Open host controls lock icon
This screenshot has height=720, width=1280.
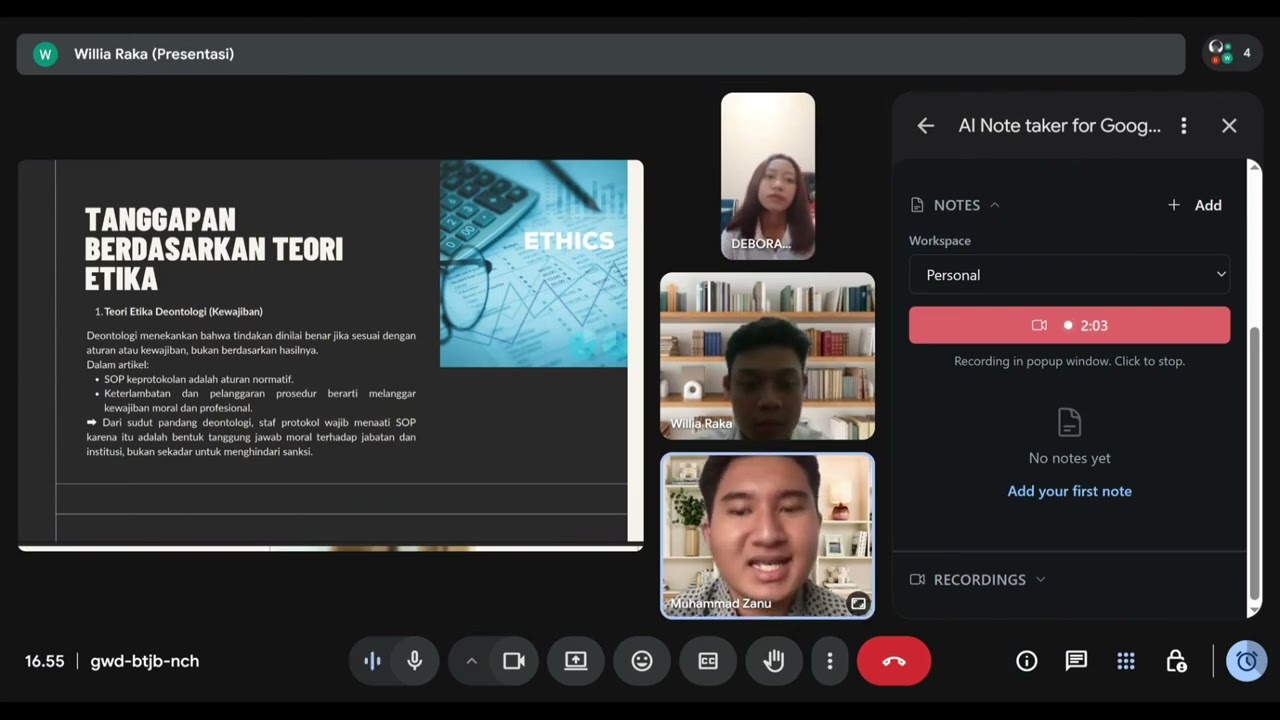[x=1176, y=661]
